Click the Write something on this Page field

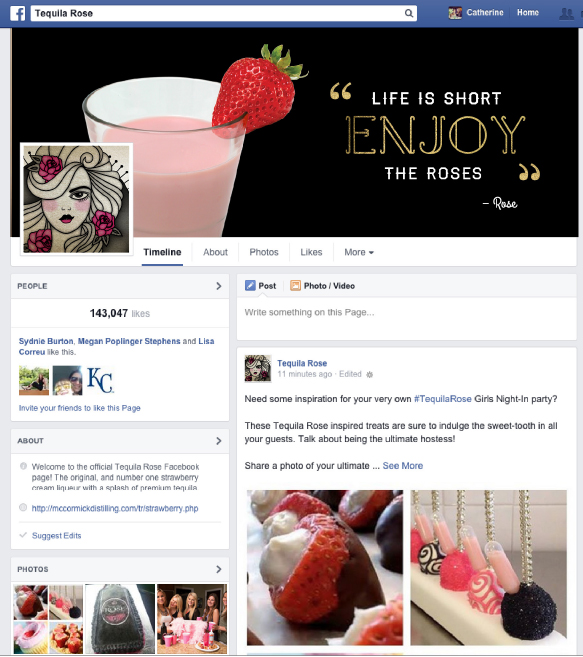407,319
